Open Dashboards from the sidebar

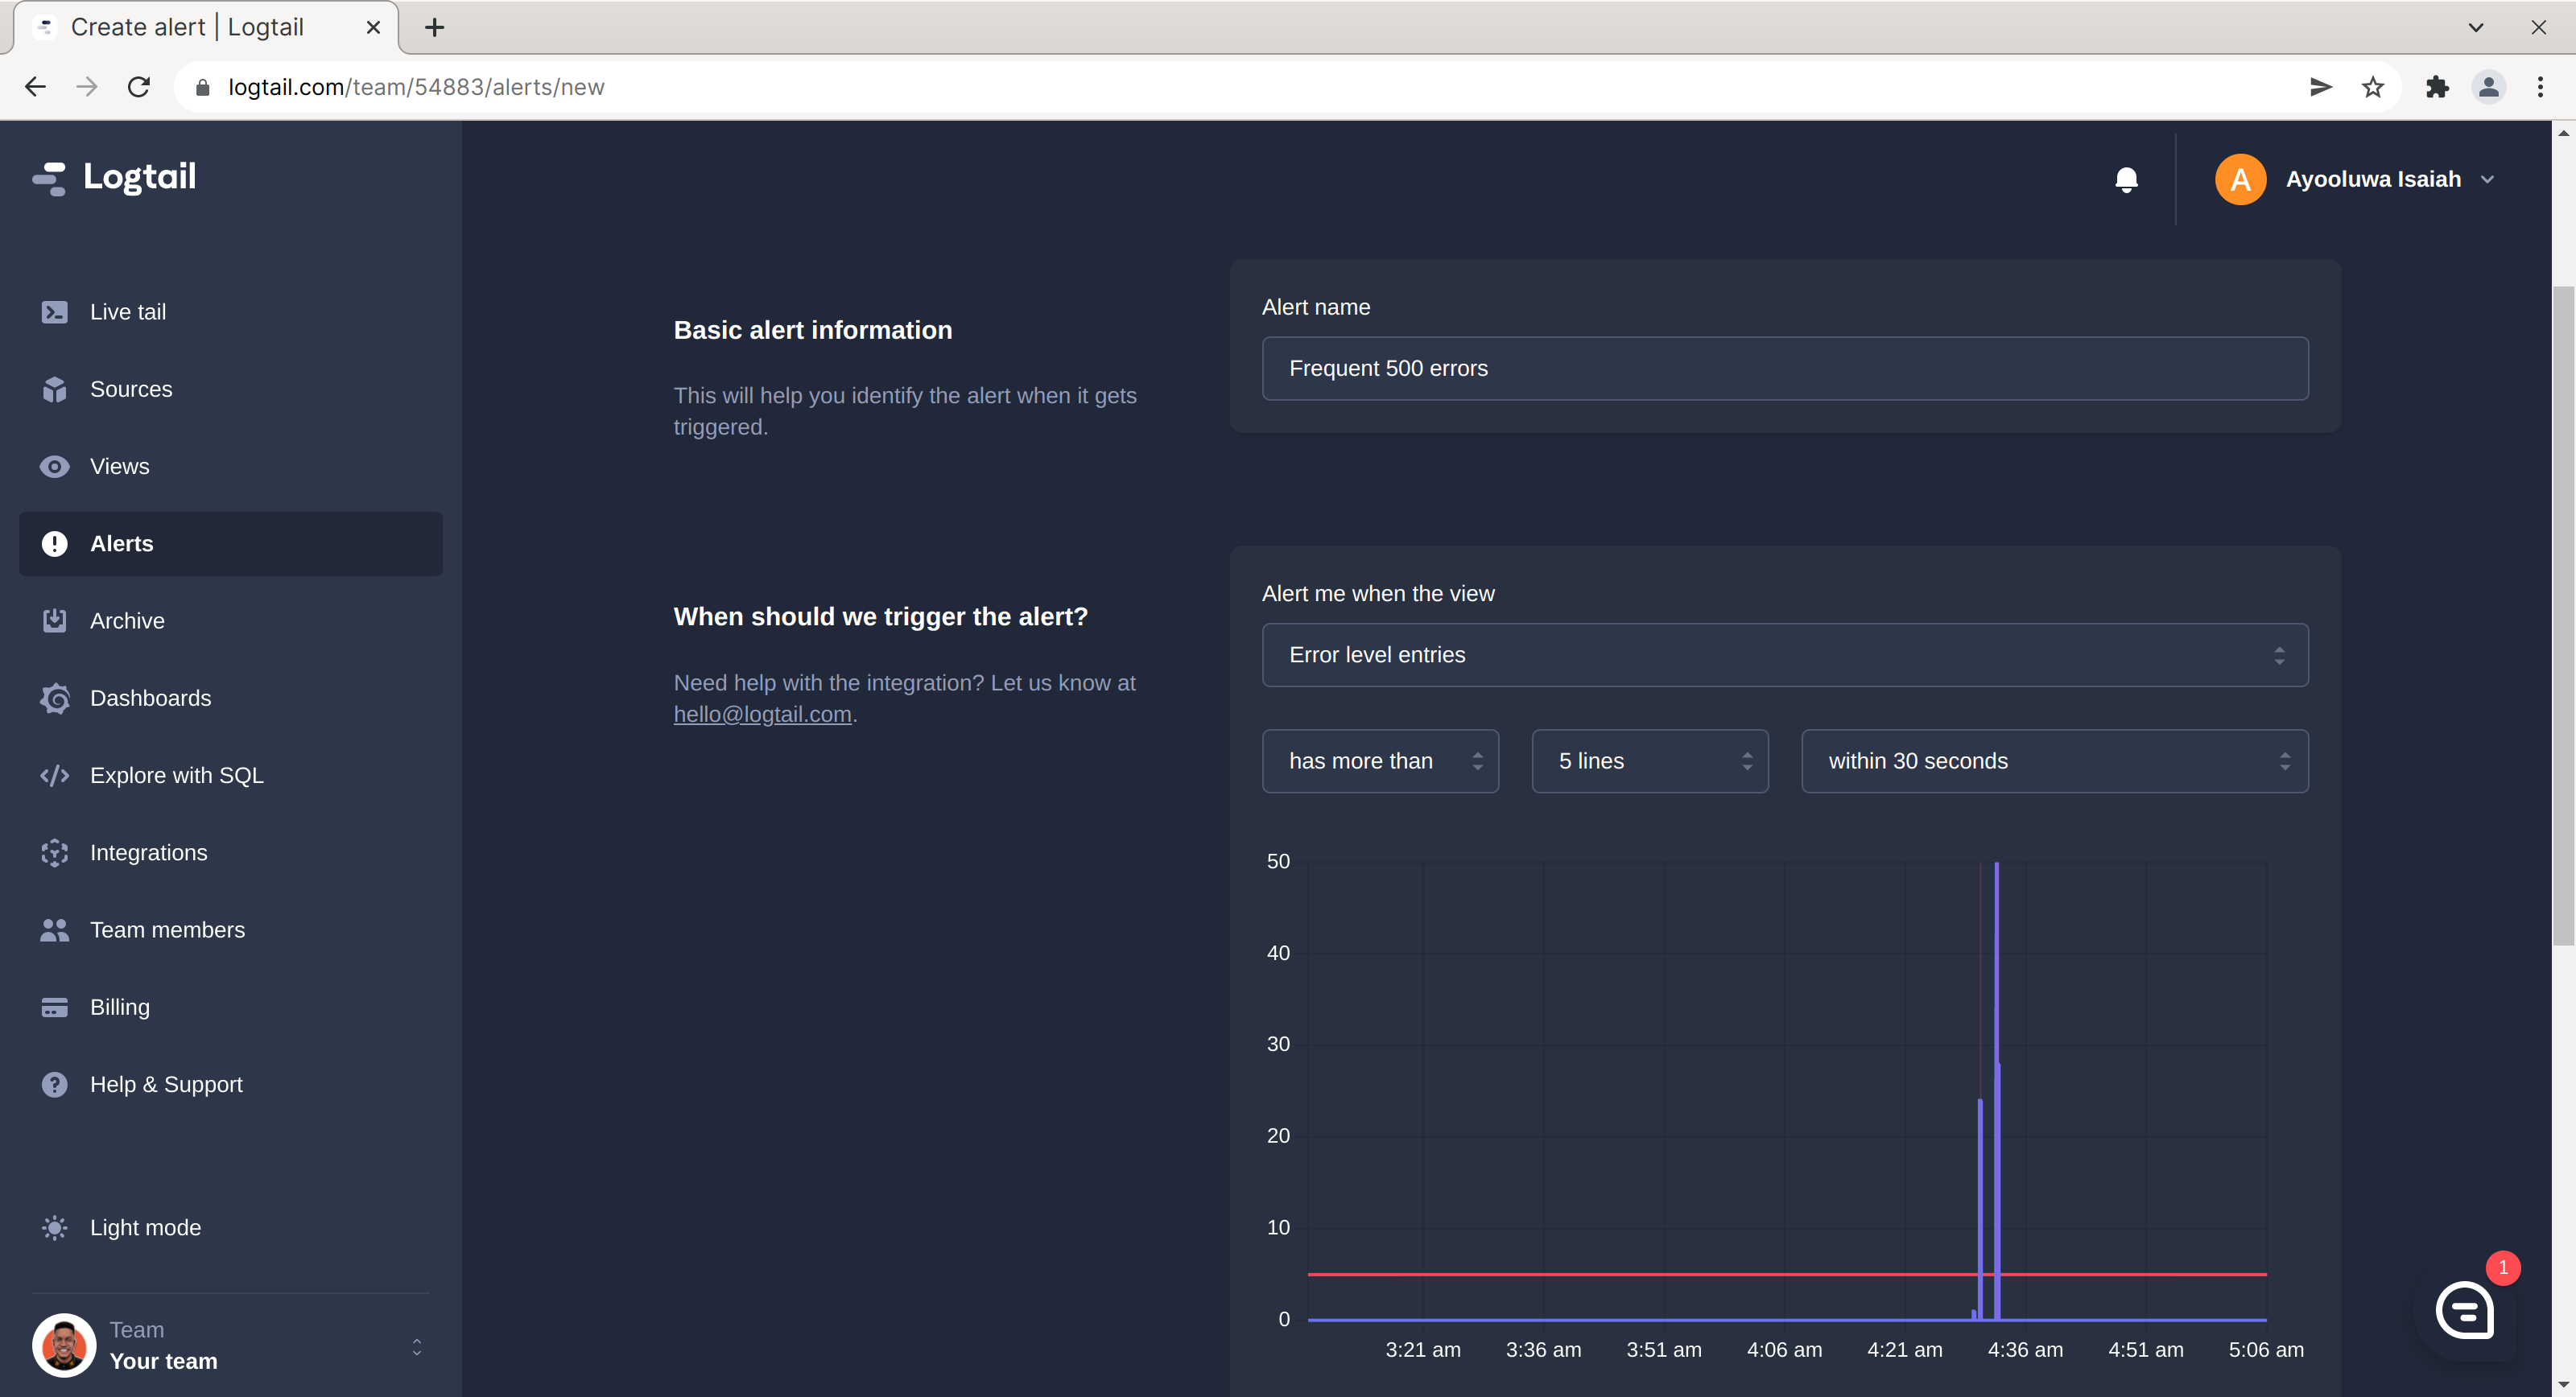150,698
